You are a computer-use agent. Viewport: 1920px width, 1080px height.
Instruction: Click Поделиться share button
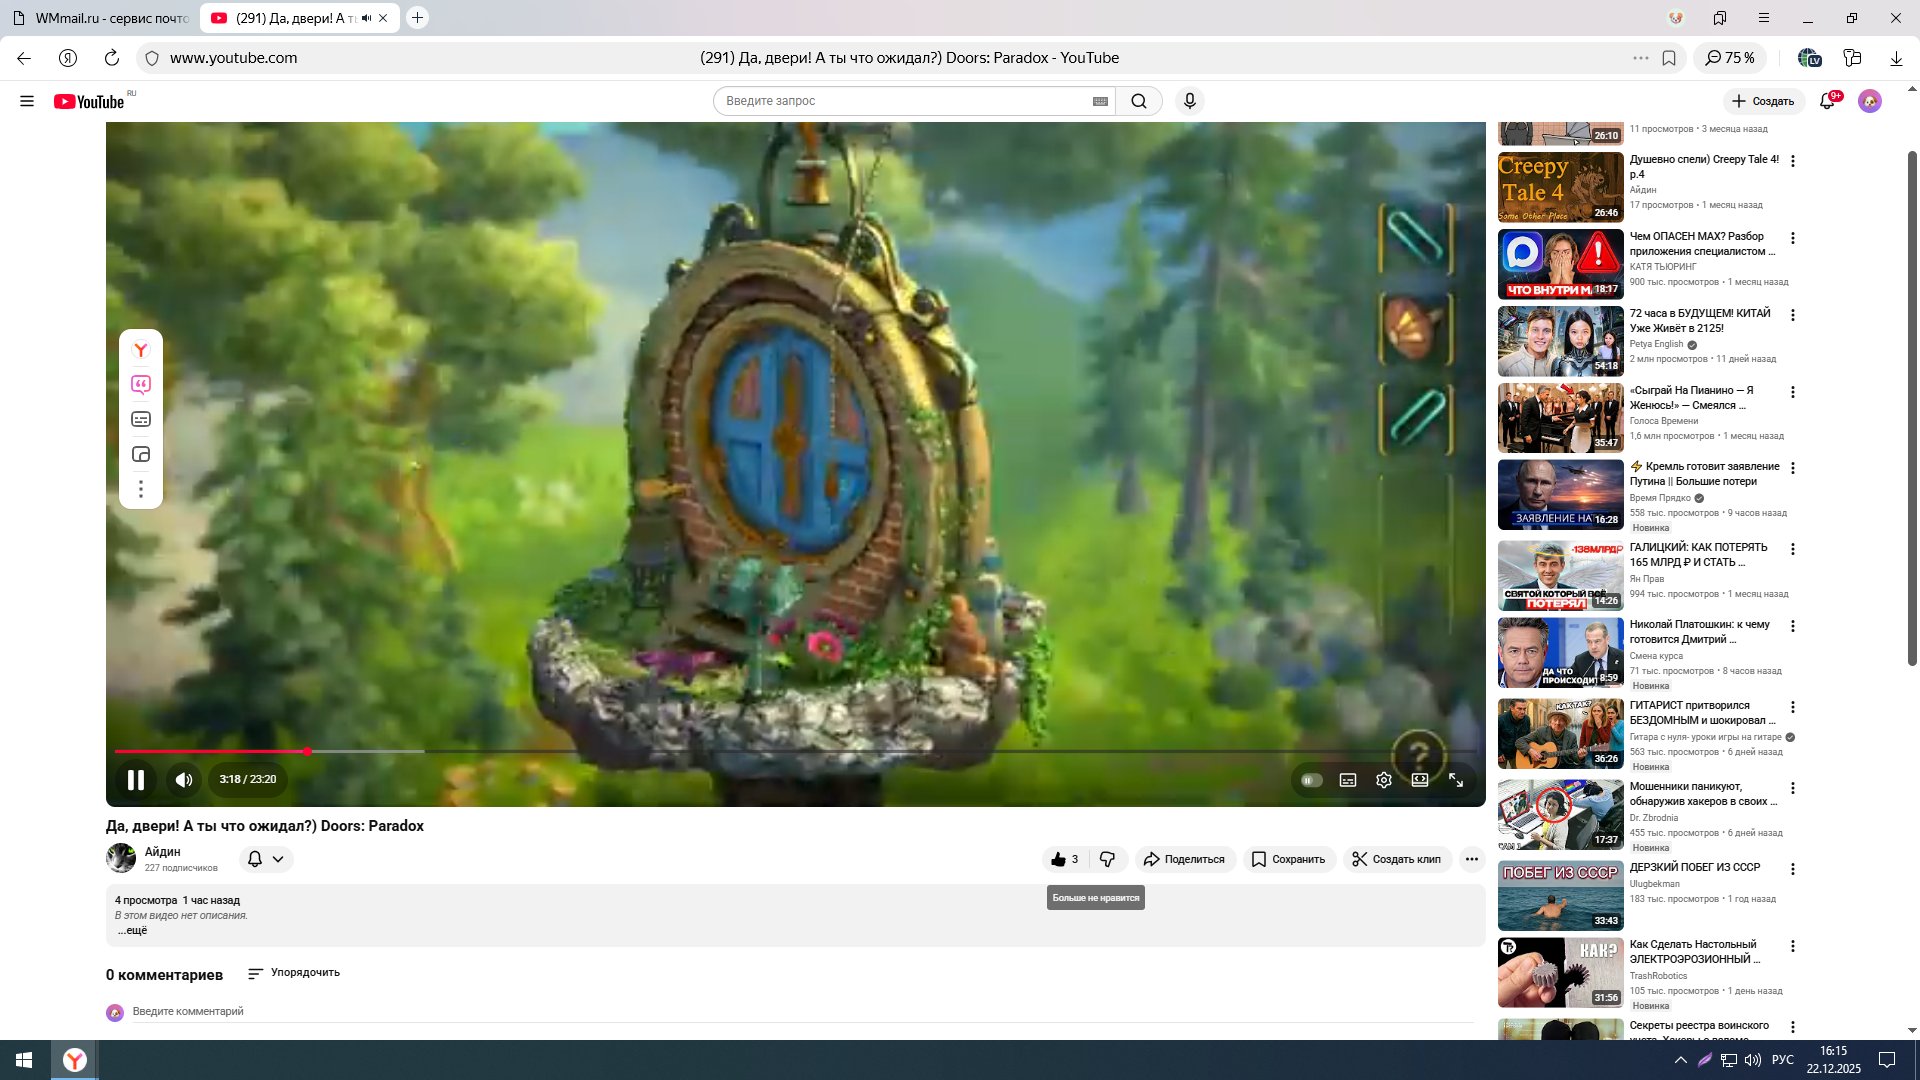click(x=1185, y=859)
